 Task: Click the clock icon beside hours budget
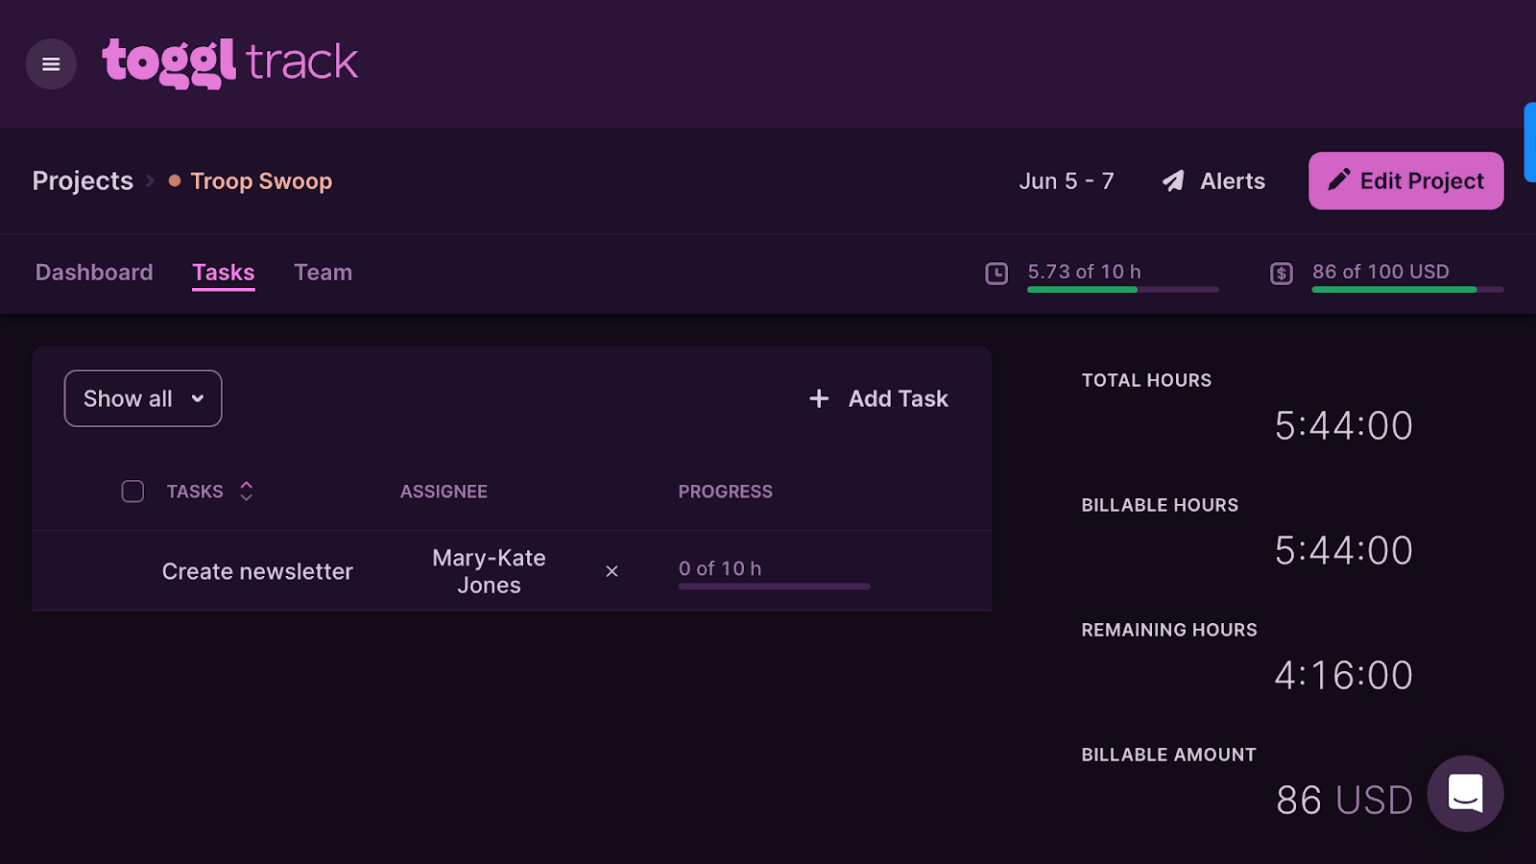(x=996, y=273)
